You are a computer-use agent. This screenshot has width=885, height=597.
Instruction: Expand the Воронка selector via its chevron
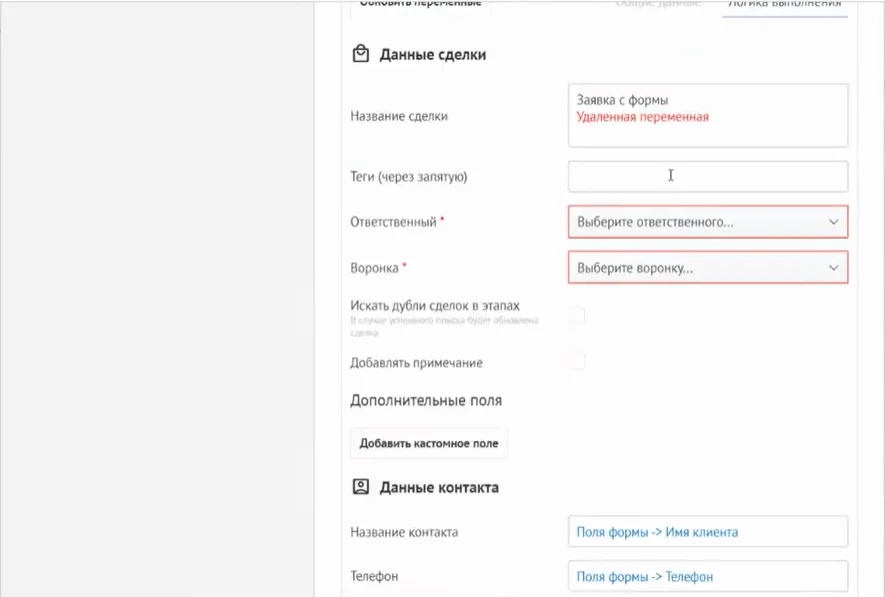tap(836, 267)
